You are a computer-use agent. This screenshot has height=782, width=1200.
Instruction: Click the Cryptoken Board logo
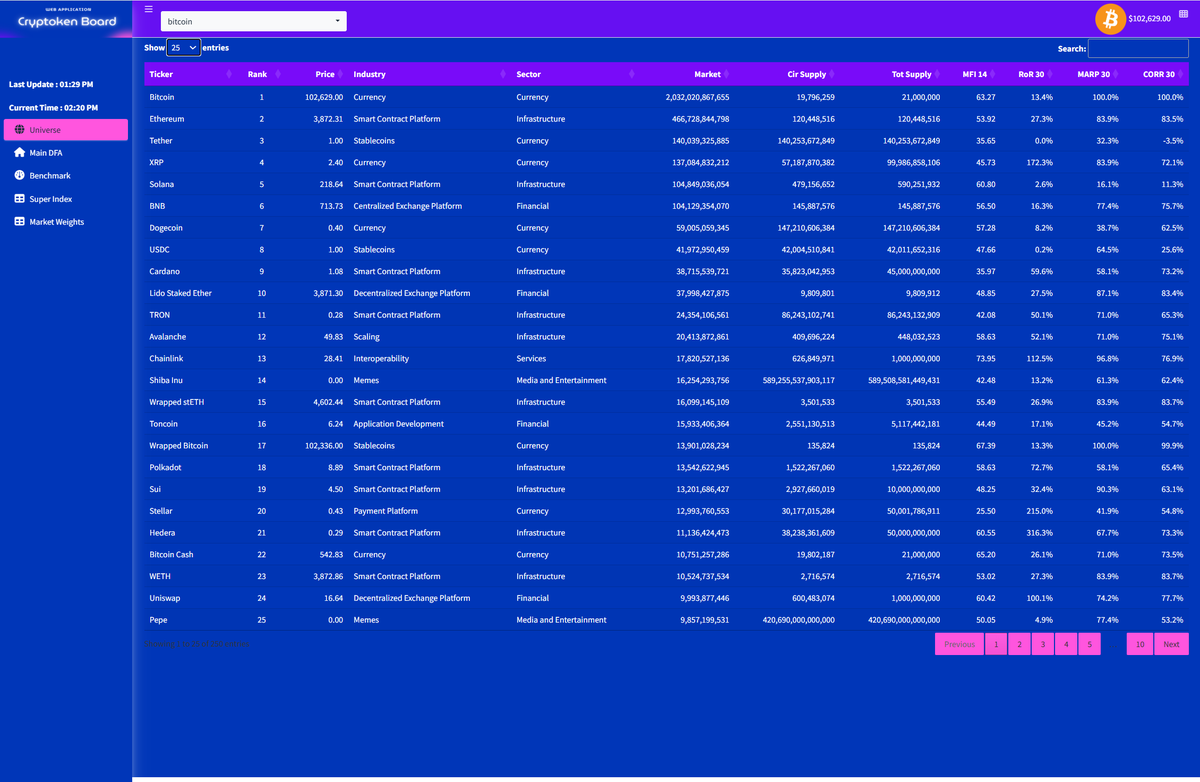[67, 19]
